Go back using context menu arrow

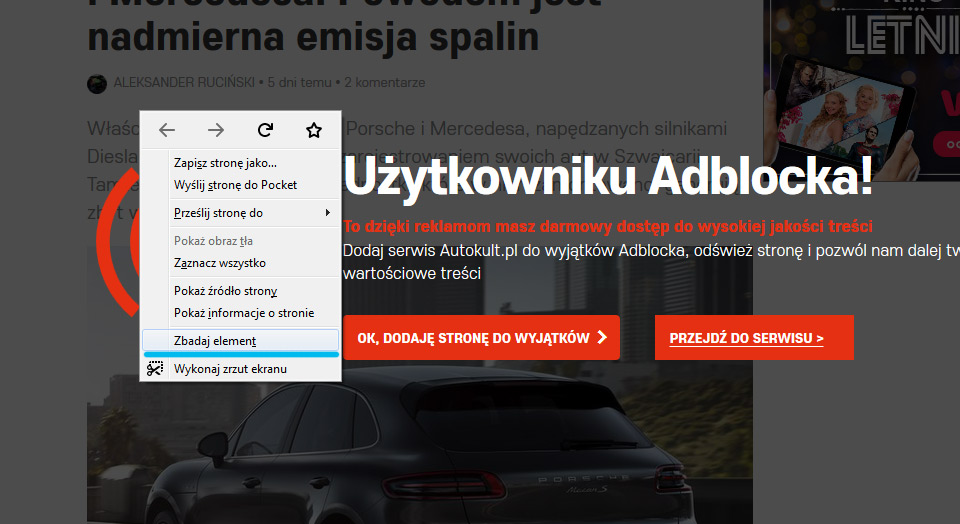tap(167, 130)
